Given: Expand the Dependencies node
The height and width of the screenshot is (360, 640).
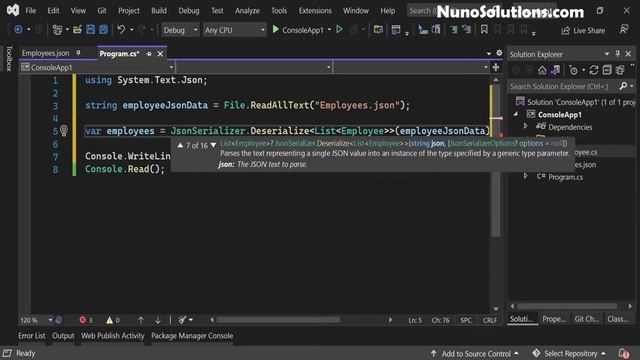Looking at the screenshot, I should pyautogui.click(x=525, y=127).
